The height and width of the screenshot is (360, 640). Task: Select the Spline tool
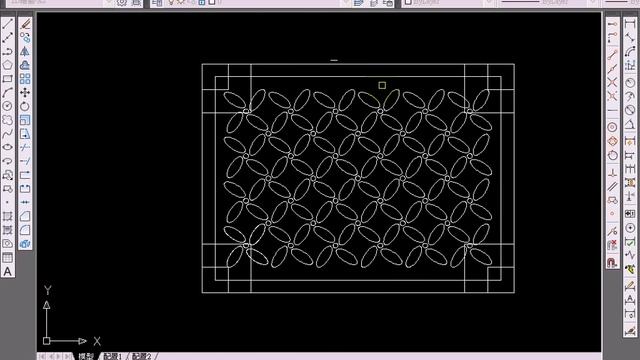(x=7, y=133)
